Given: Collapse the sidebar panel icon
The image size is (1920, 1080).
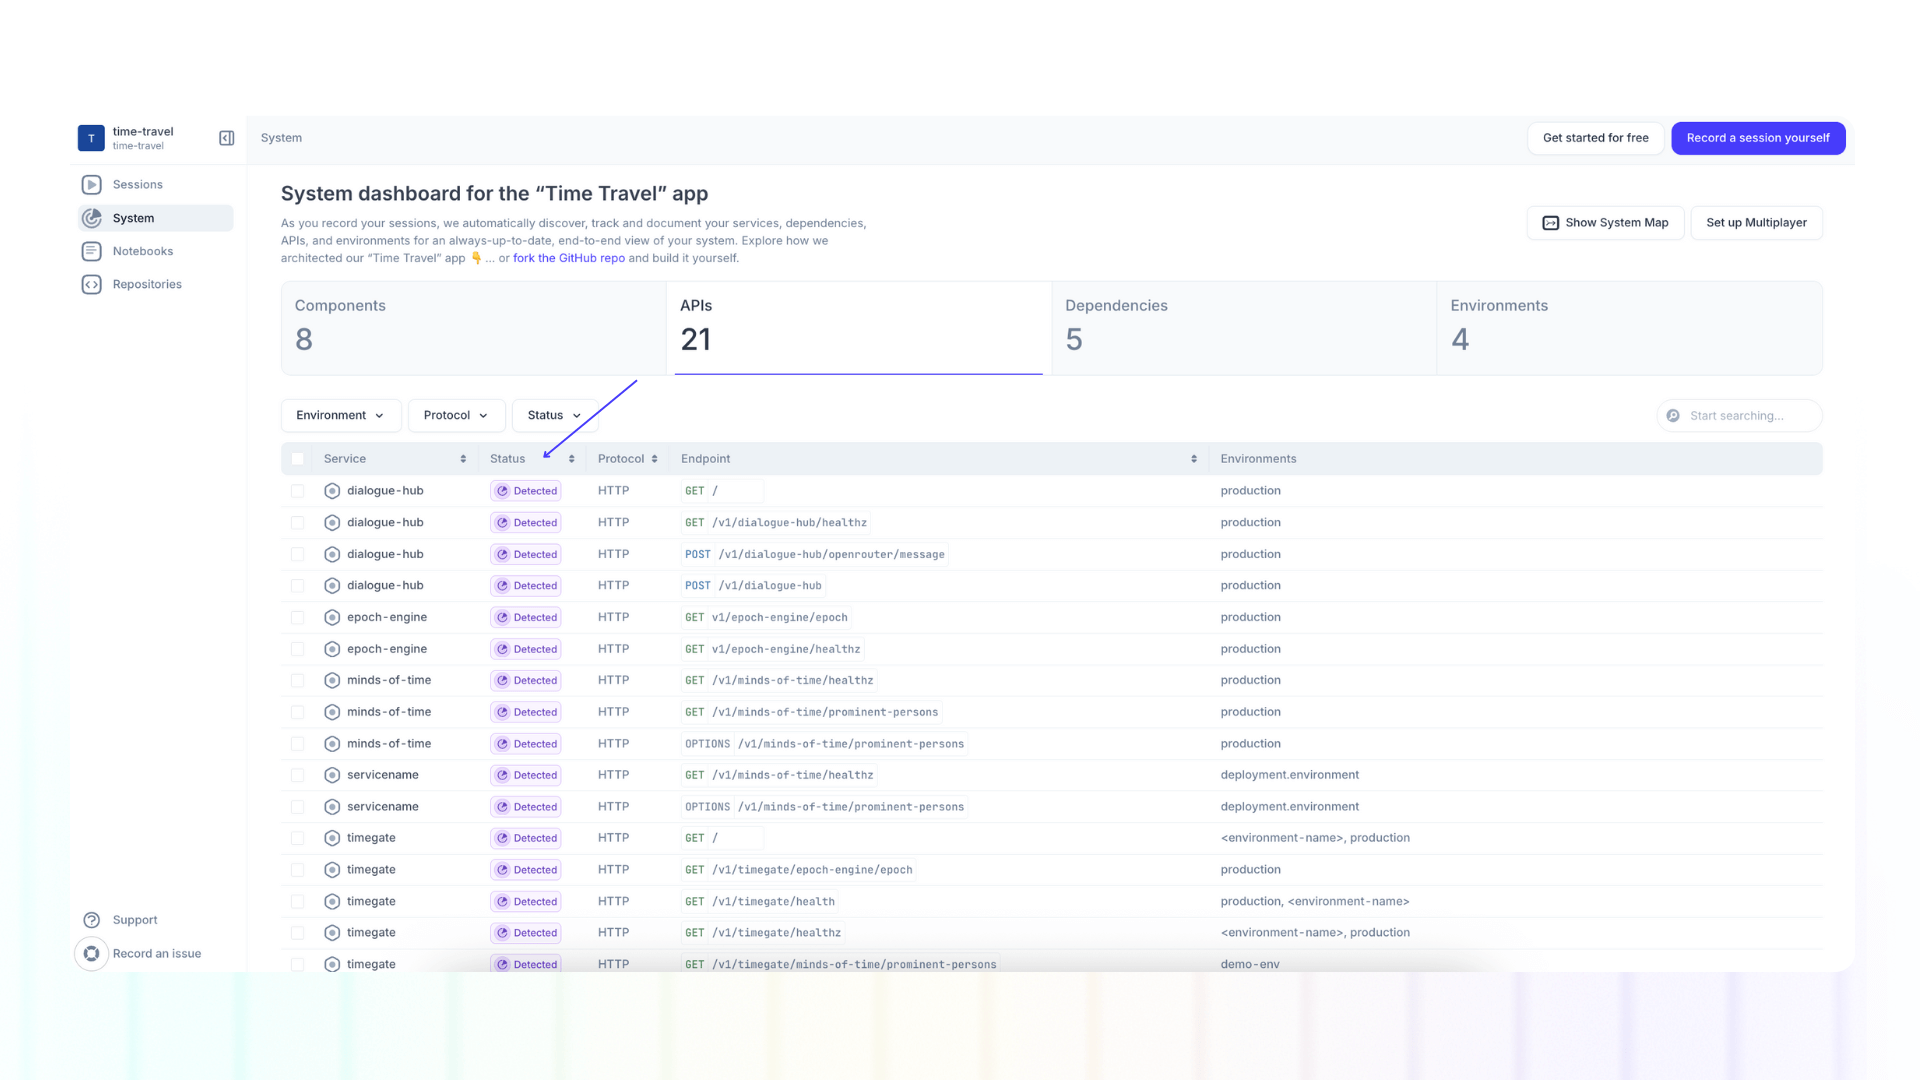Looking at the screenshot, I should pyautogui.click(x=226, y=138).
